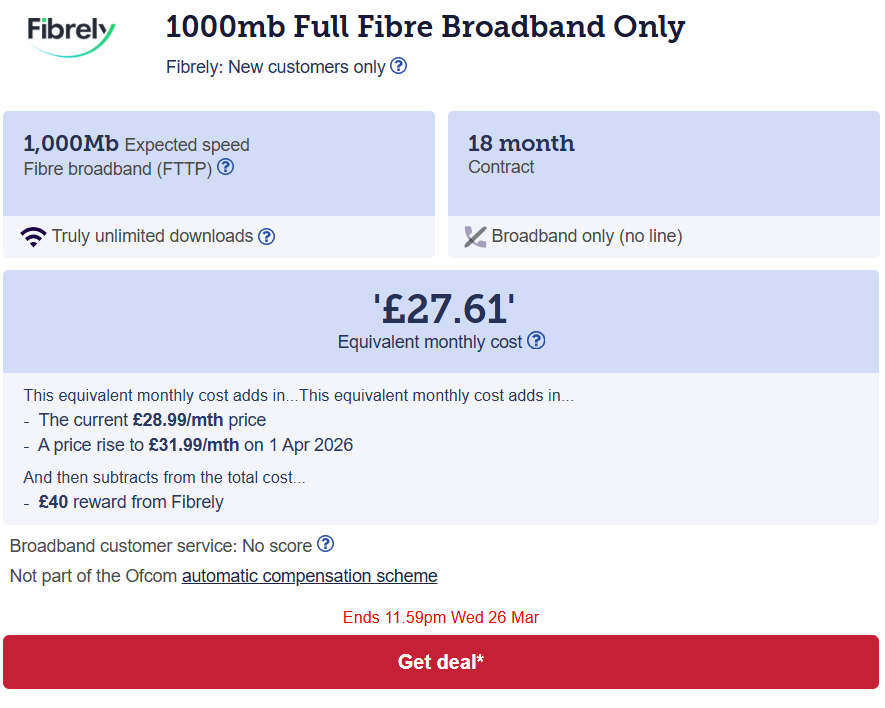Click the wifi icon for unlimited downloads

34,237
